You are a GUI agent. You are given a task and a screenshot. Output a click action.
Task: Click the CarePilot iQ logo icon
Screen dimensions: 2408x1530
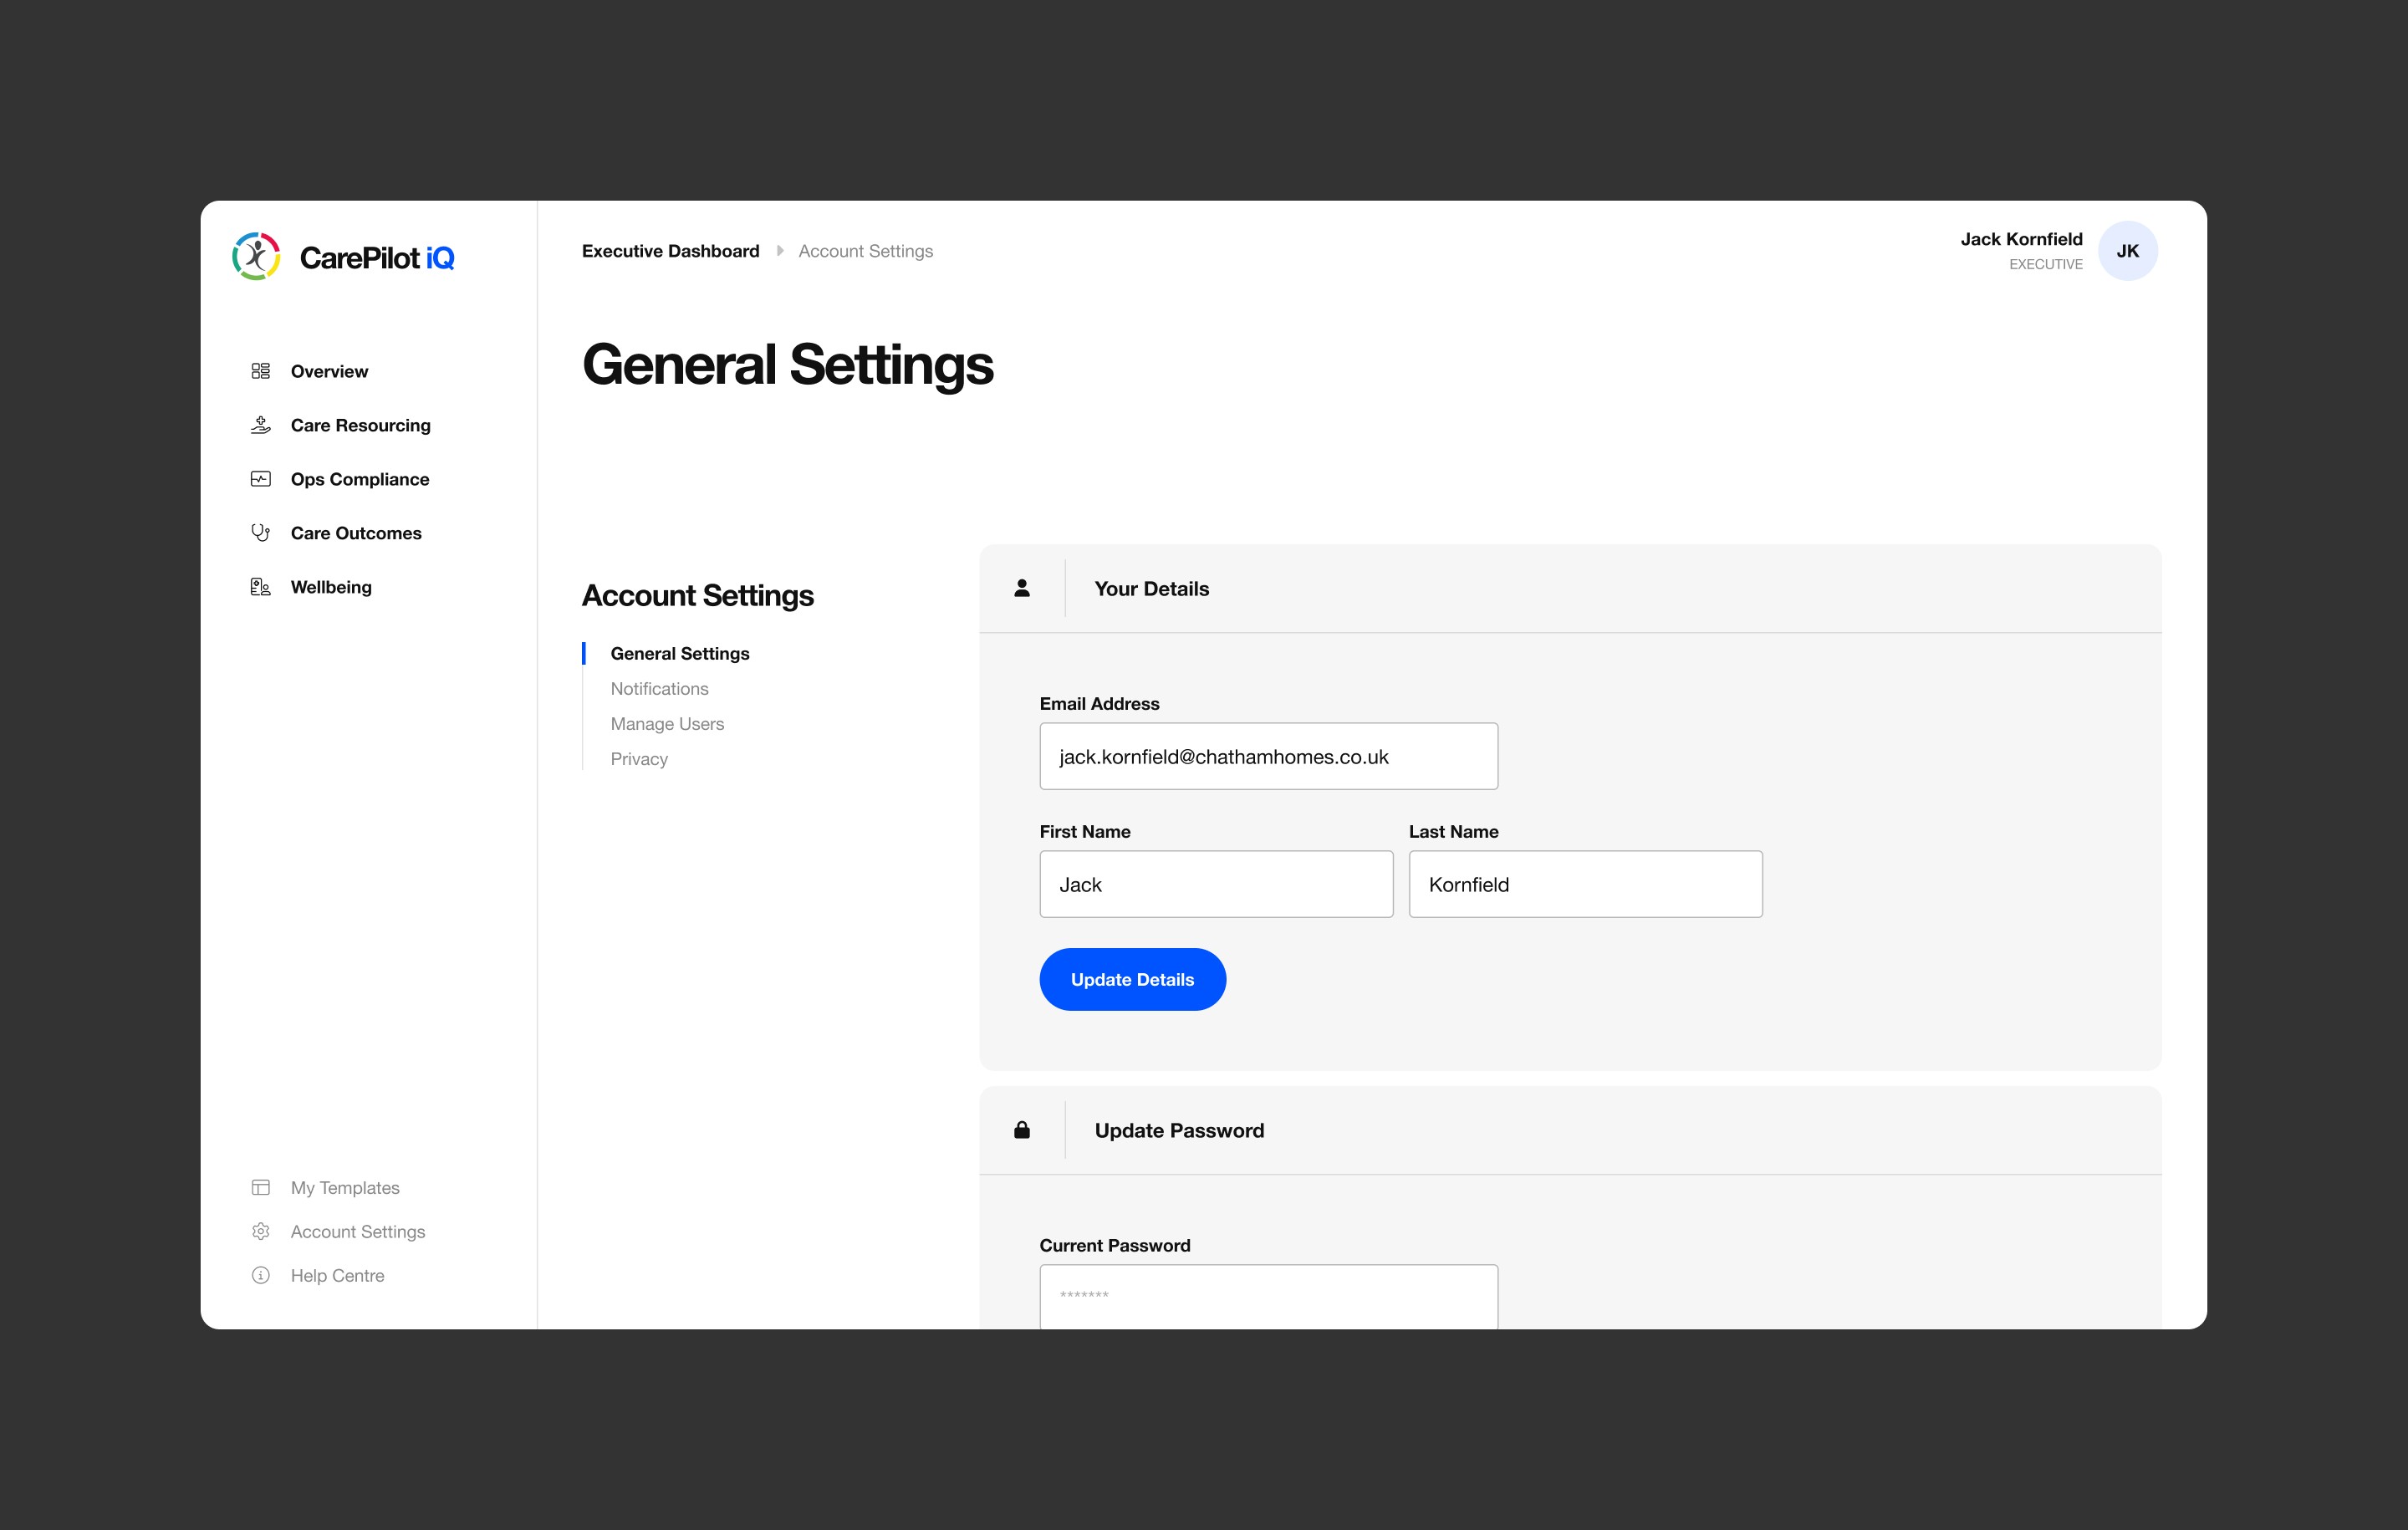click(x=256, y=257)
